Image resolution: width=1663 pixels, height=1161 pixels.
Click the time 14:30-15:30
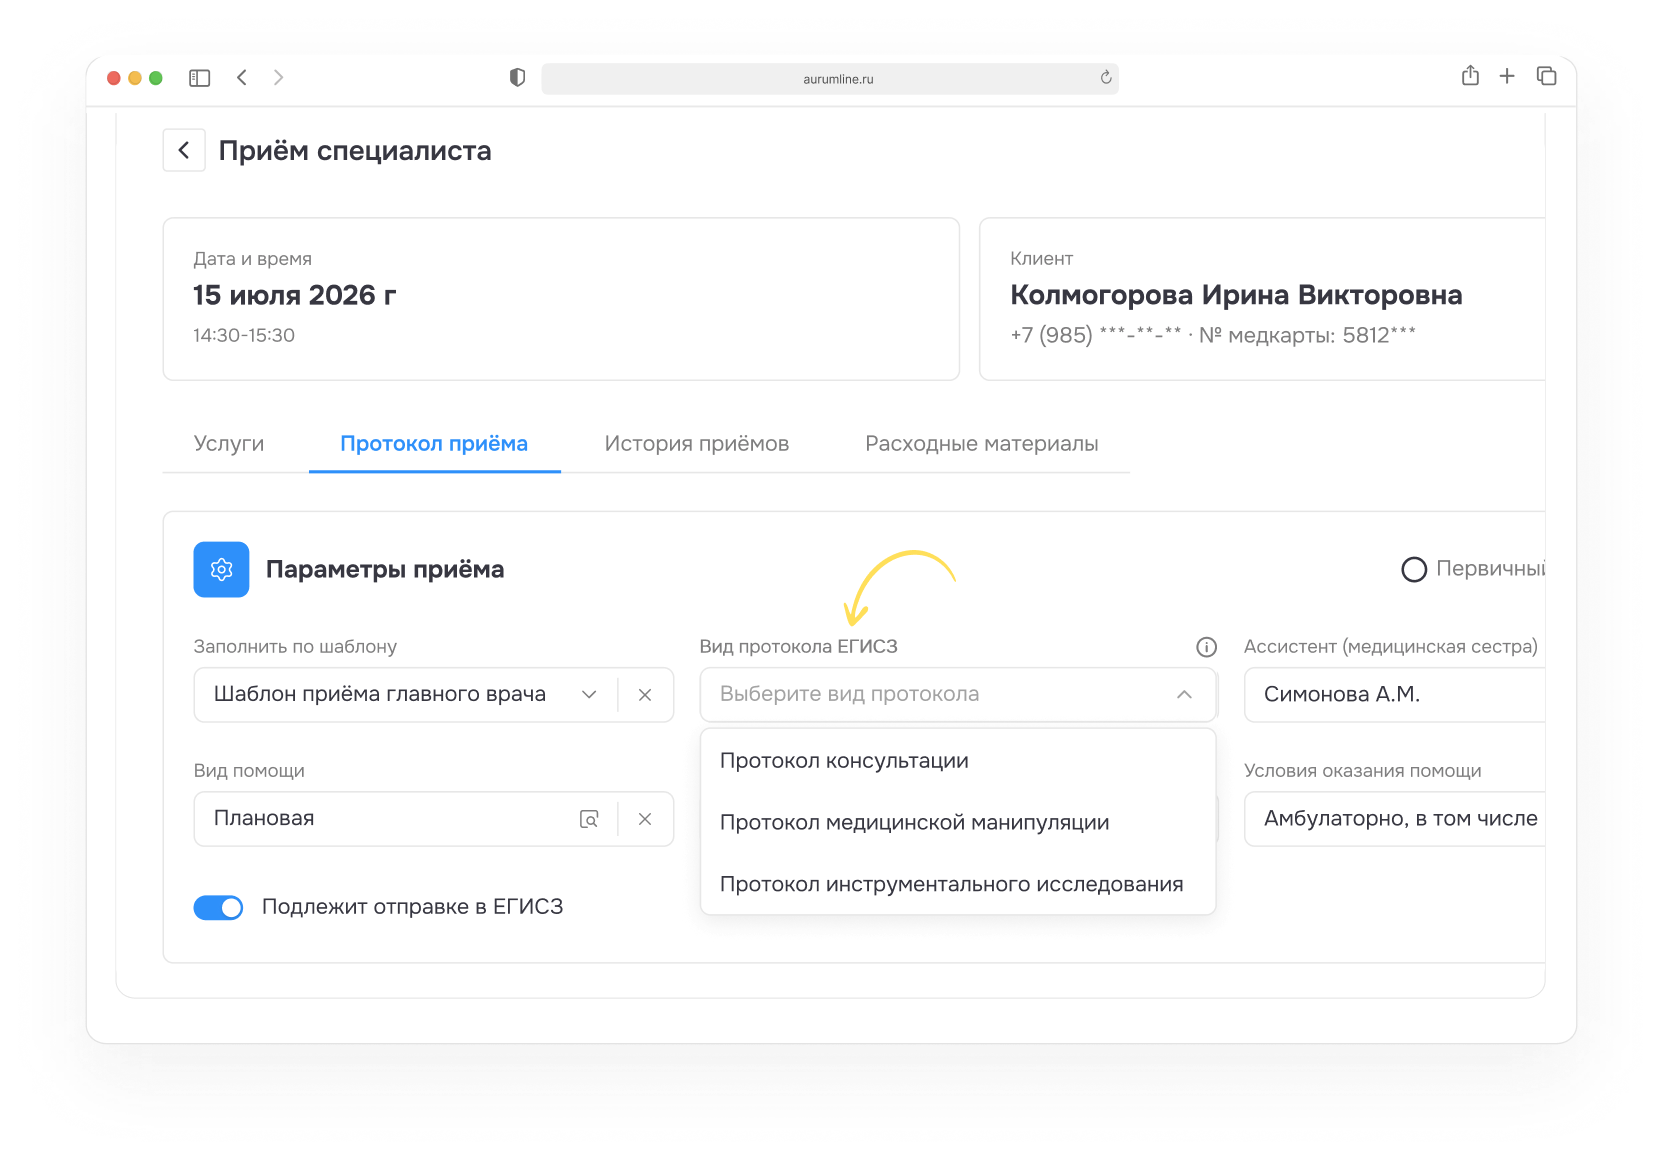[x=244, y=336]
